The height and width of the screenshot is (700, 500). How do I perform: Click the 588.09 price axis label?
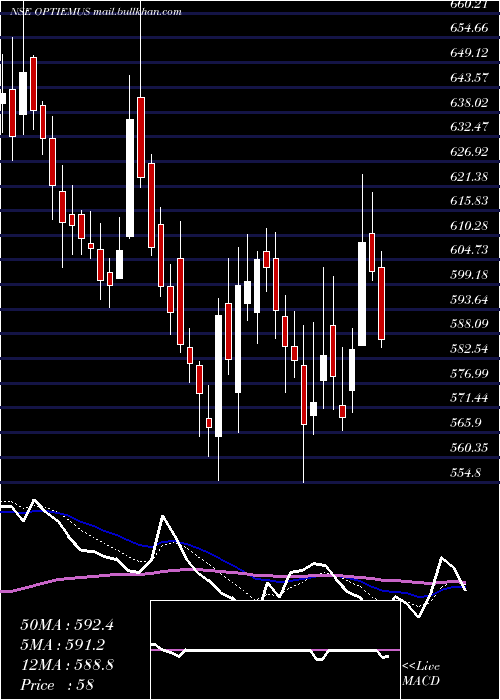(469, 325)
